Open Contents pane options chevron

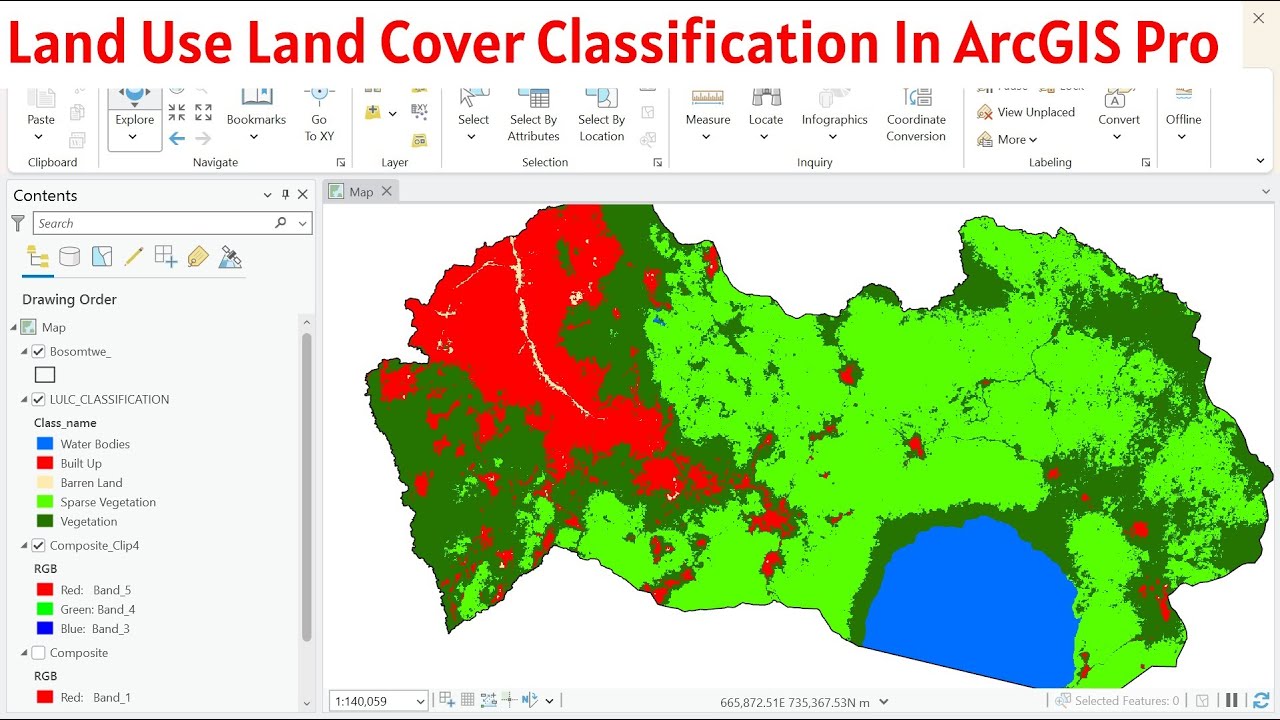tap(267, 195)
